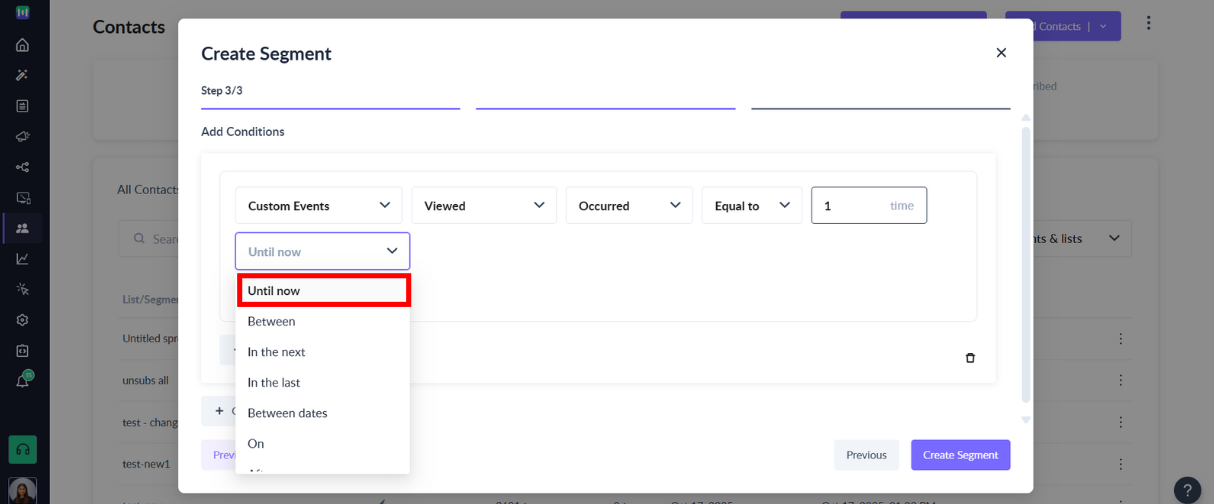The width and height of the screenshot is (1214, 504).
Task: Open the Custom Events dropdown
Action: click(319, 205)
